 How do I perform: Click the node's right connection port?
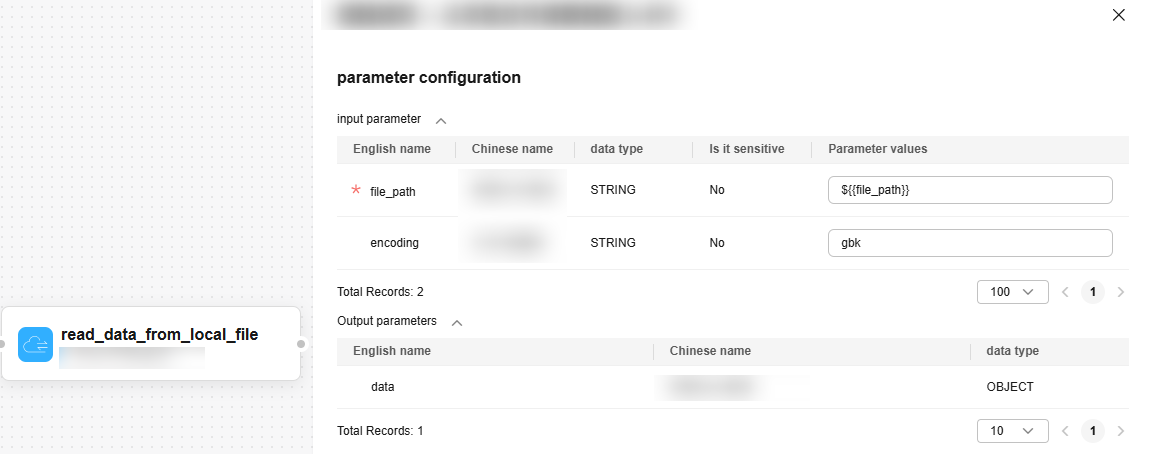point(301,344)
